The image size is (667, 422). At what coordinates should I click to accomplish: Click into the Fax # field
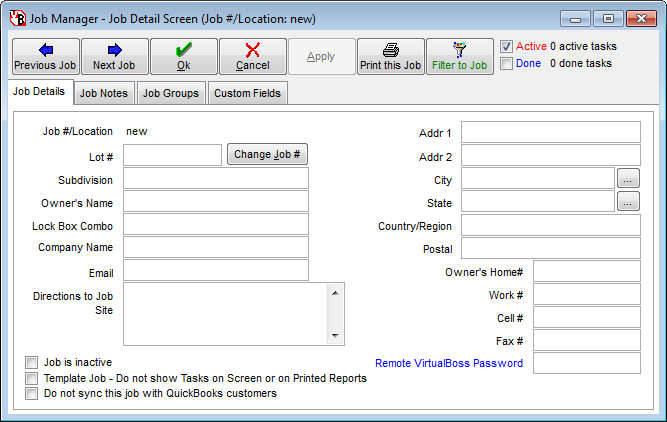(587, 340)
